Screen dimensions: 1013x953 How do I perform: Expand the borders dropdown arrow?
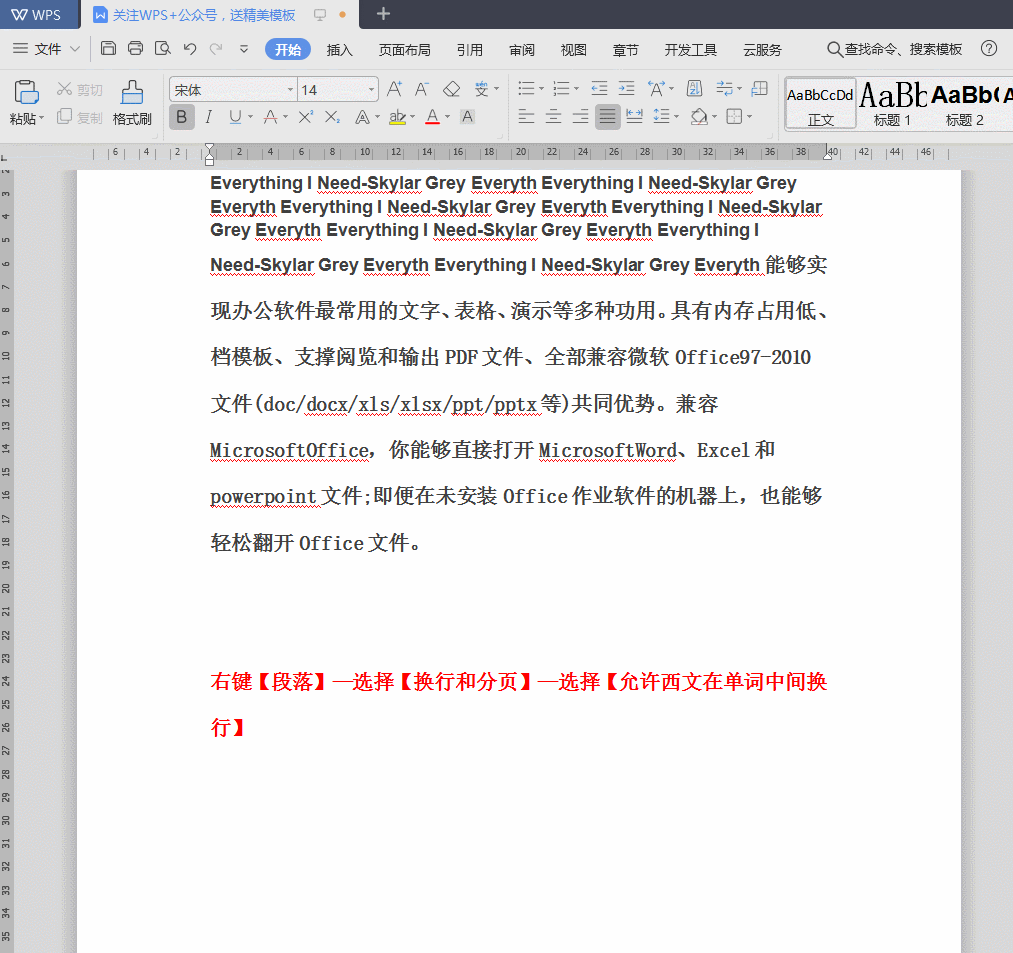[x=749, y=117]
